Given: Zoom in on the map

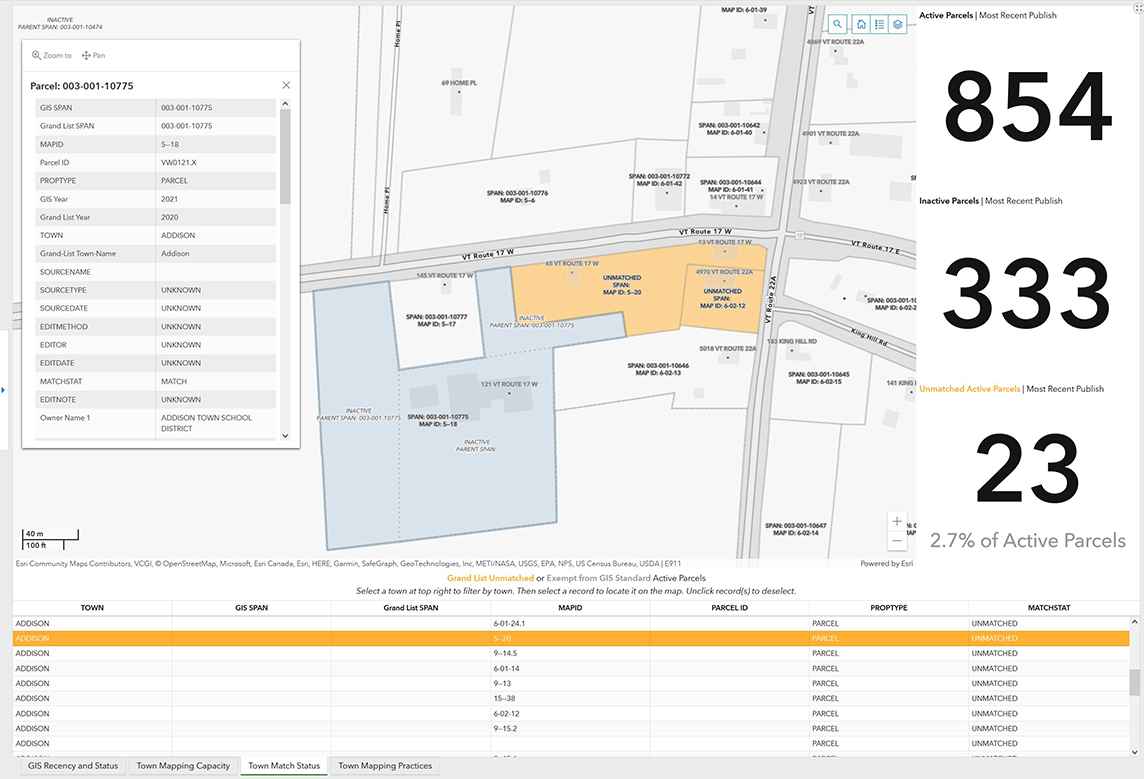Looking at the screenshot, I should click(x=897, y=522).
